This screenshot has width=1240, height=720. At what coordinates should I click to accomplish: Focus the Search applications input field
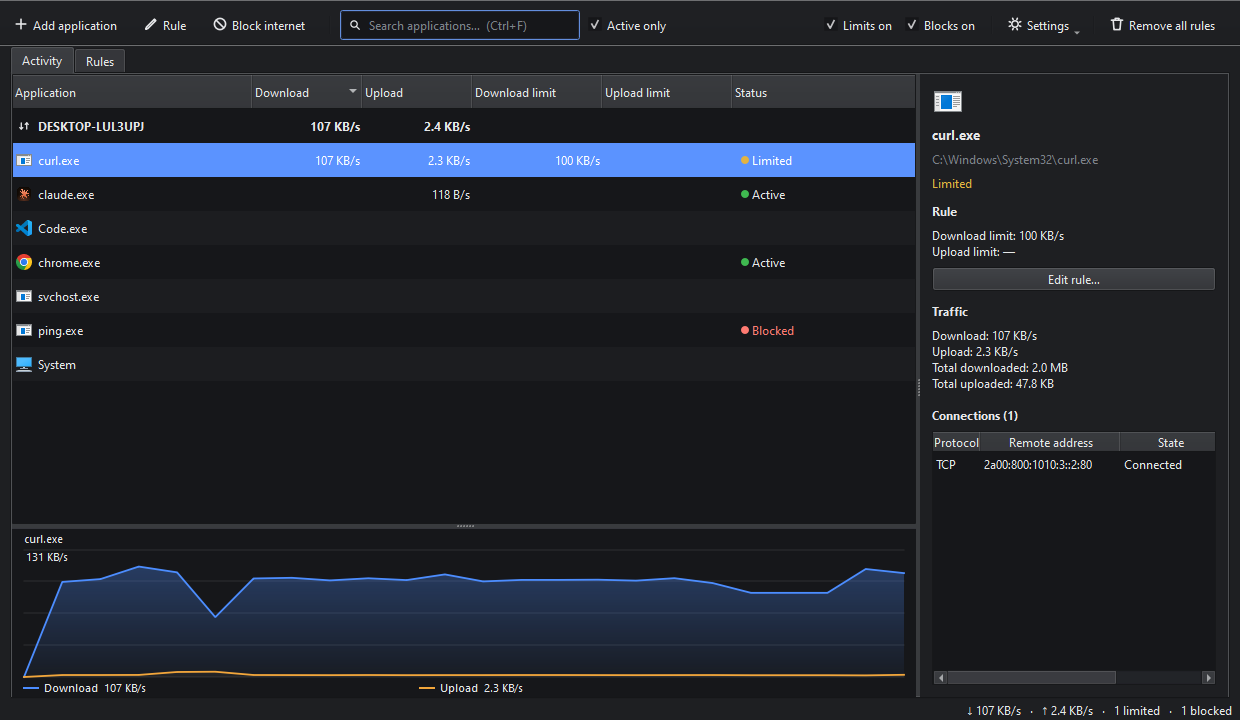(x=460, y=25)
